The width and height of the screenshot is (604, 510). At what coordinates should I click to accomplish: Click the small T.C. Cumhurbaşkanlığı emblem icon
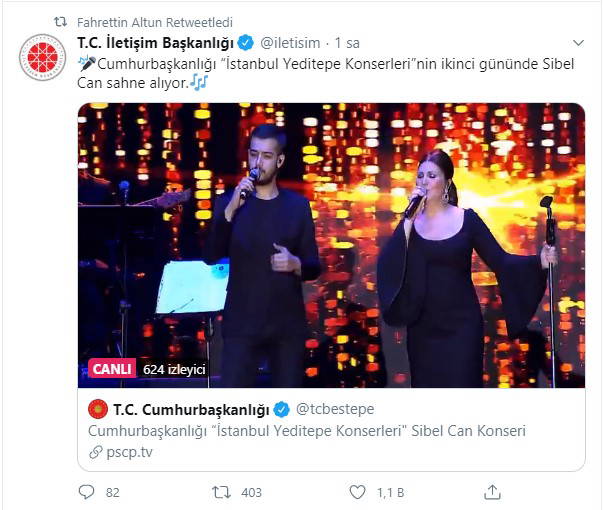(x=97, y=410)
